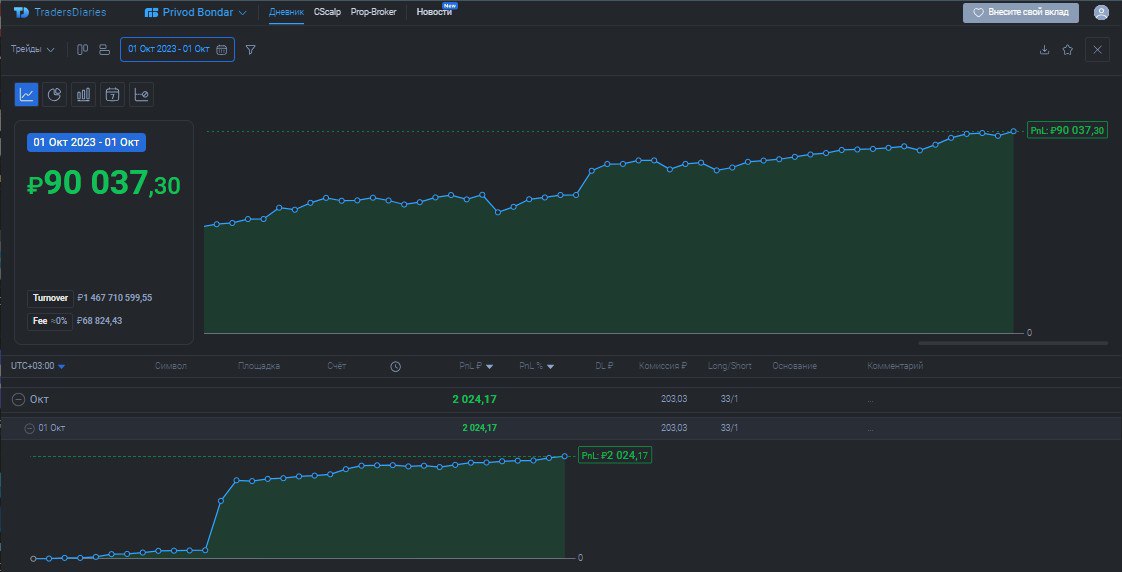Open the UTC+03:00 timezone dropdown
The height and width of the screenshot is (572, 1122).
click(38, 367)
